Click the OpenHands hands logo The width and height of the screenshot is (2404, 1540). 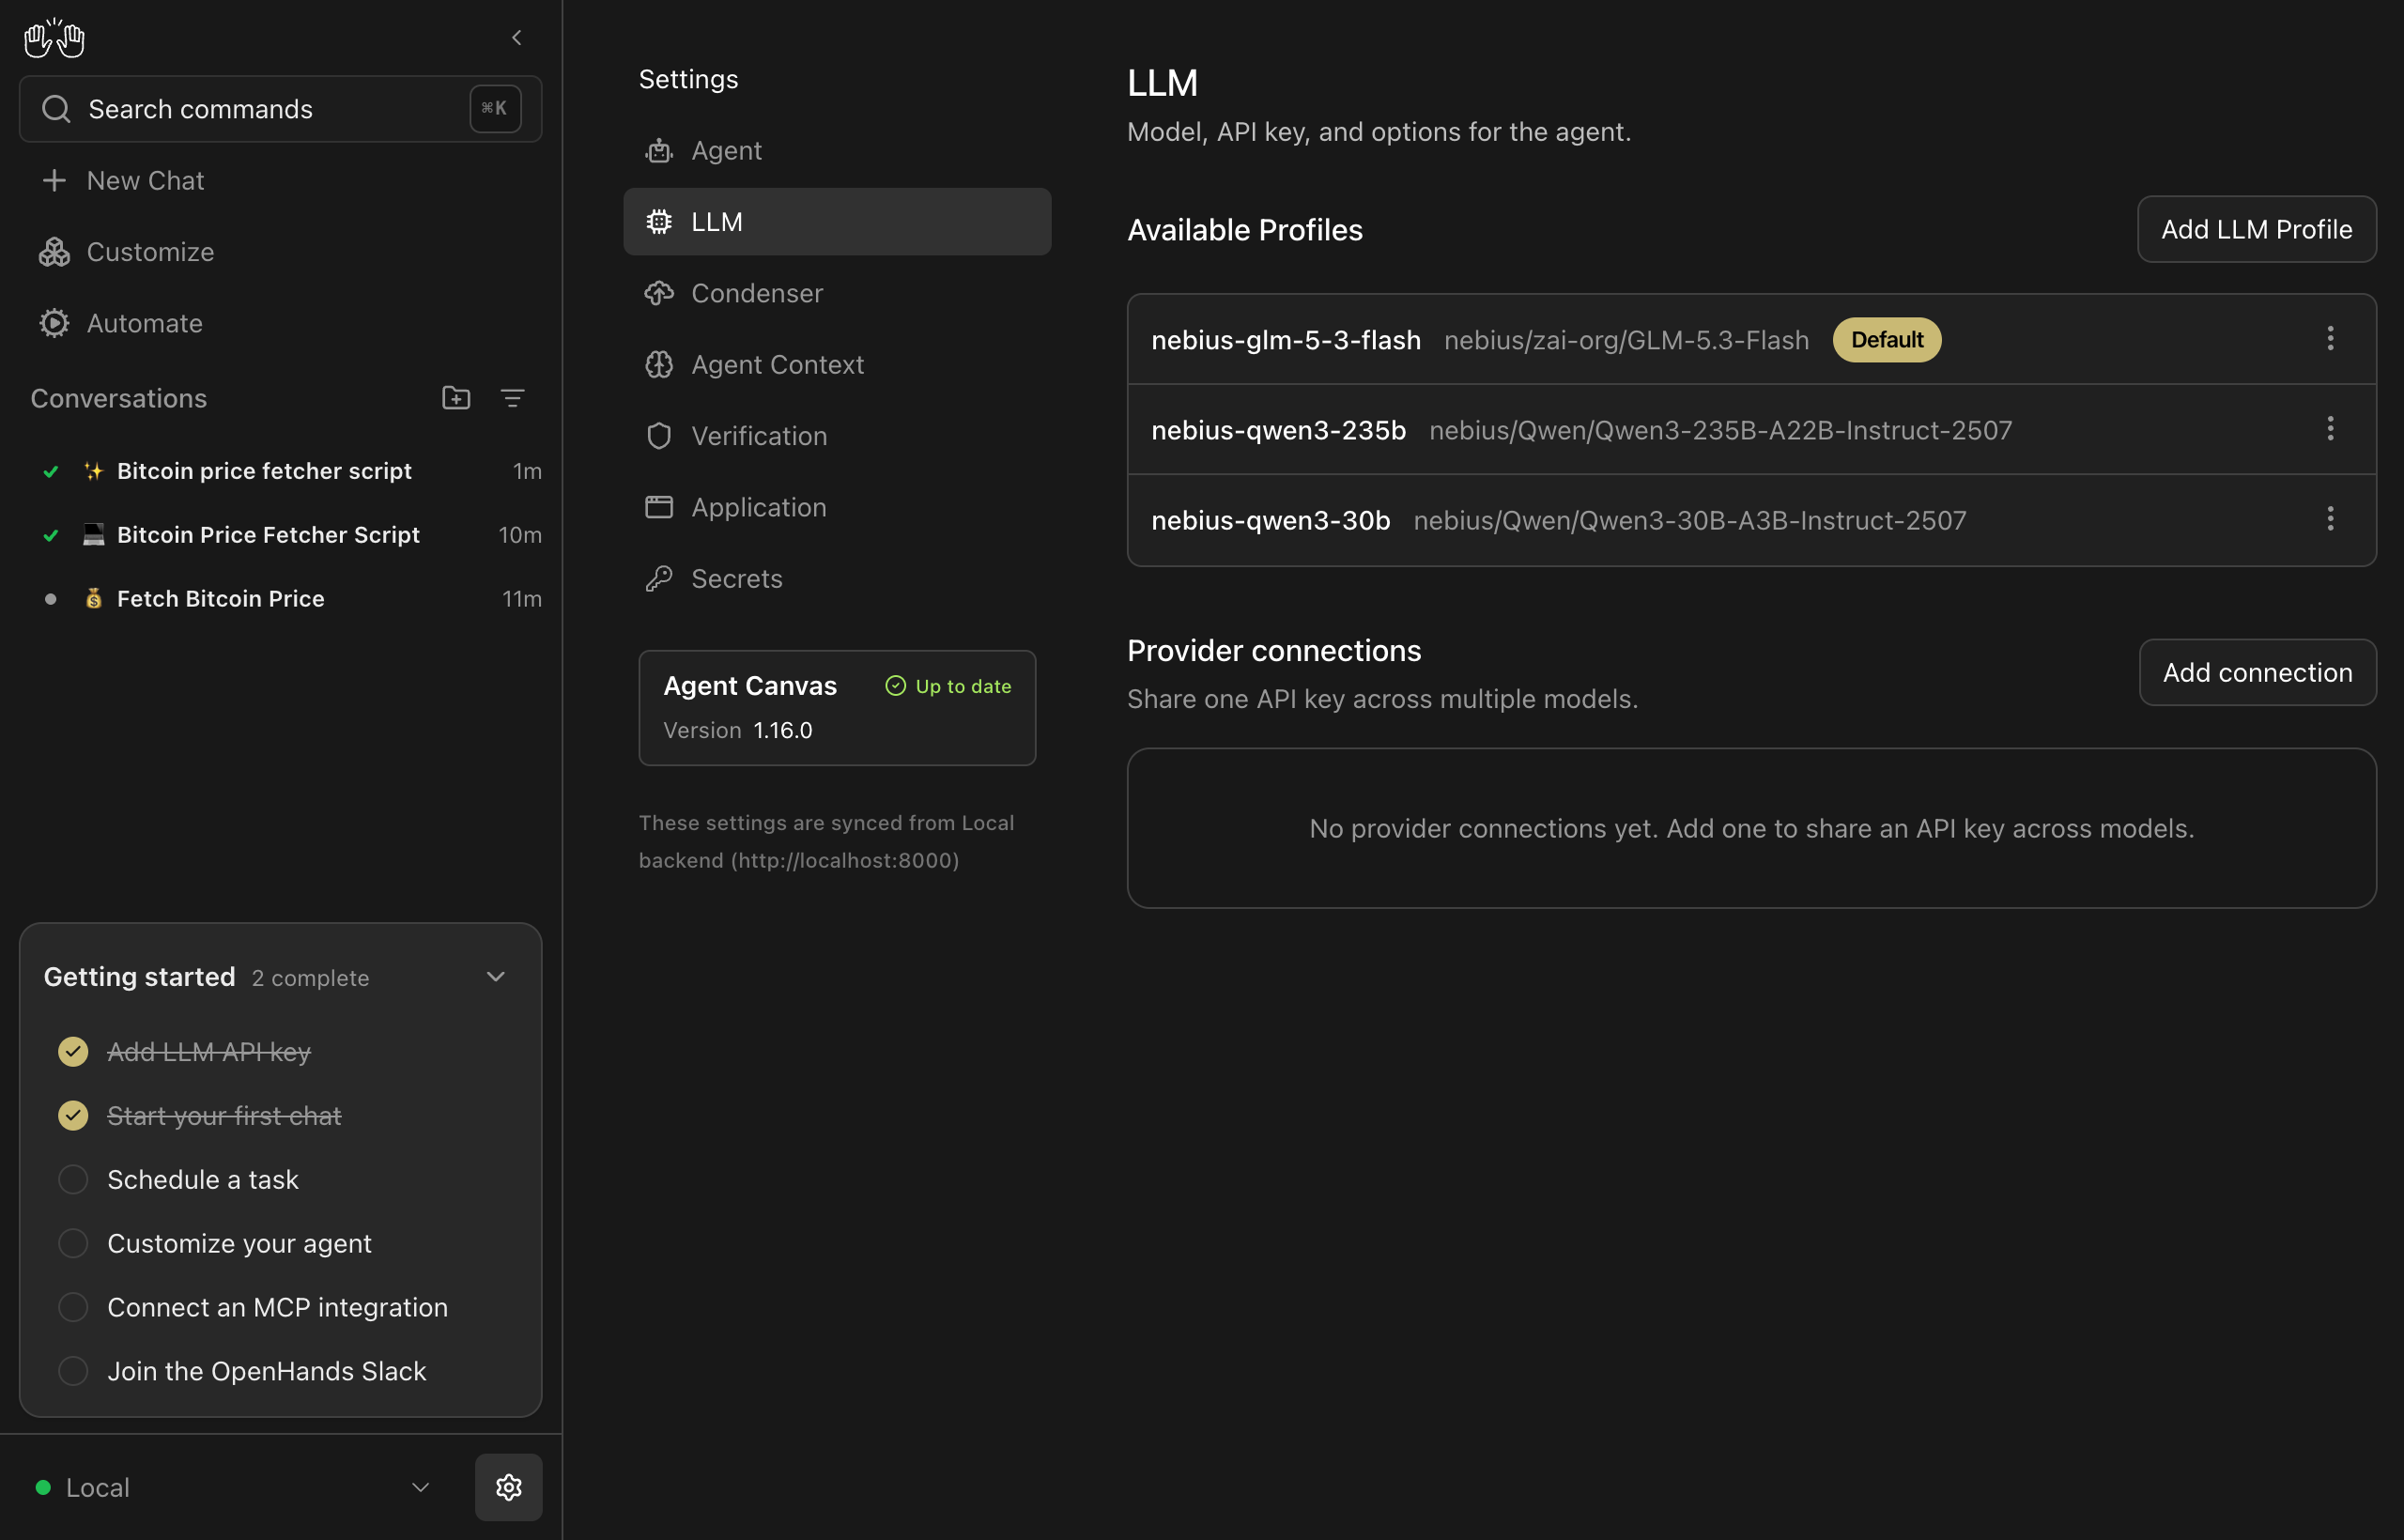coord(54,38)
